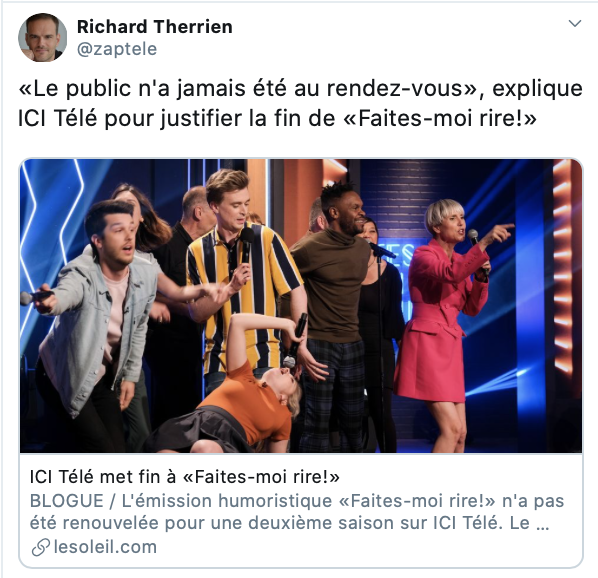
Task: Open Richard Therrien's profile avatar
Action: coord(42,37)
